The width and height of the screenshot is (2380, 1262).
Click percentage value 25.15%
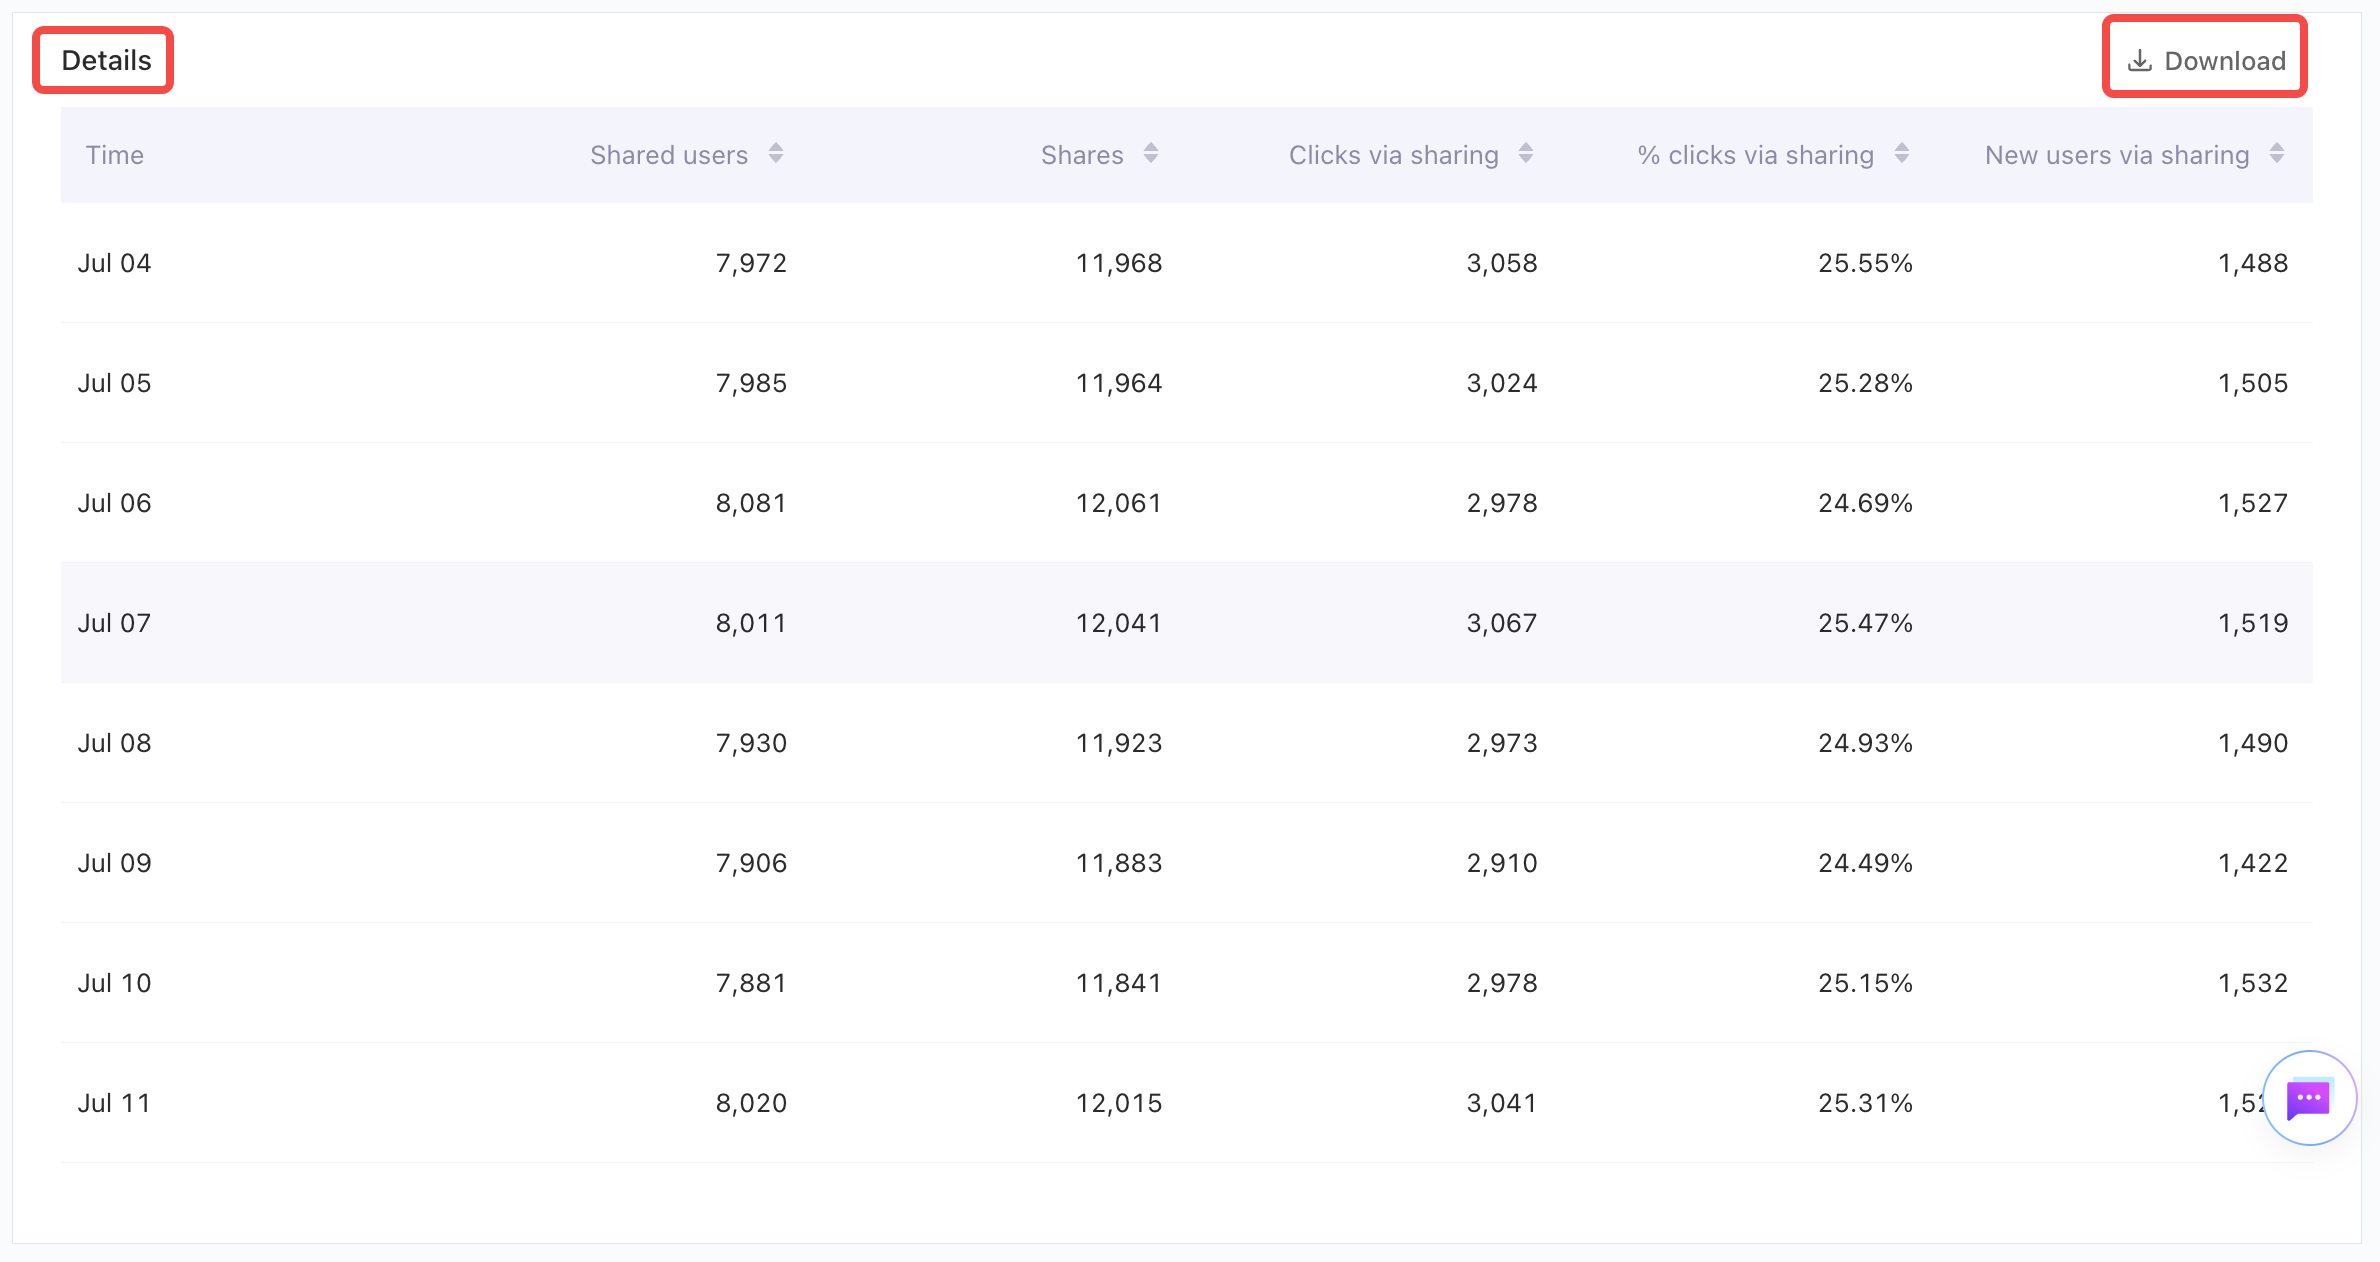[x=1866, y=983]
